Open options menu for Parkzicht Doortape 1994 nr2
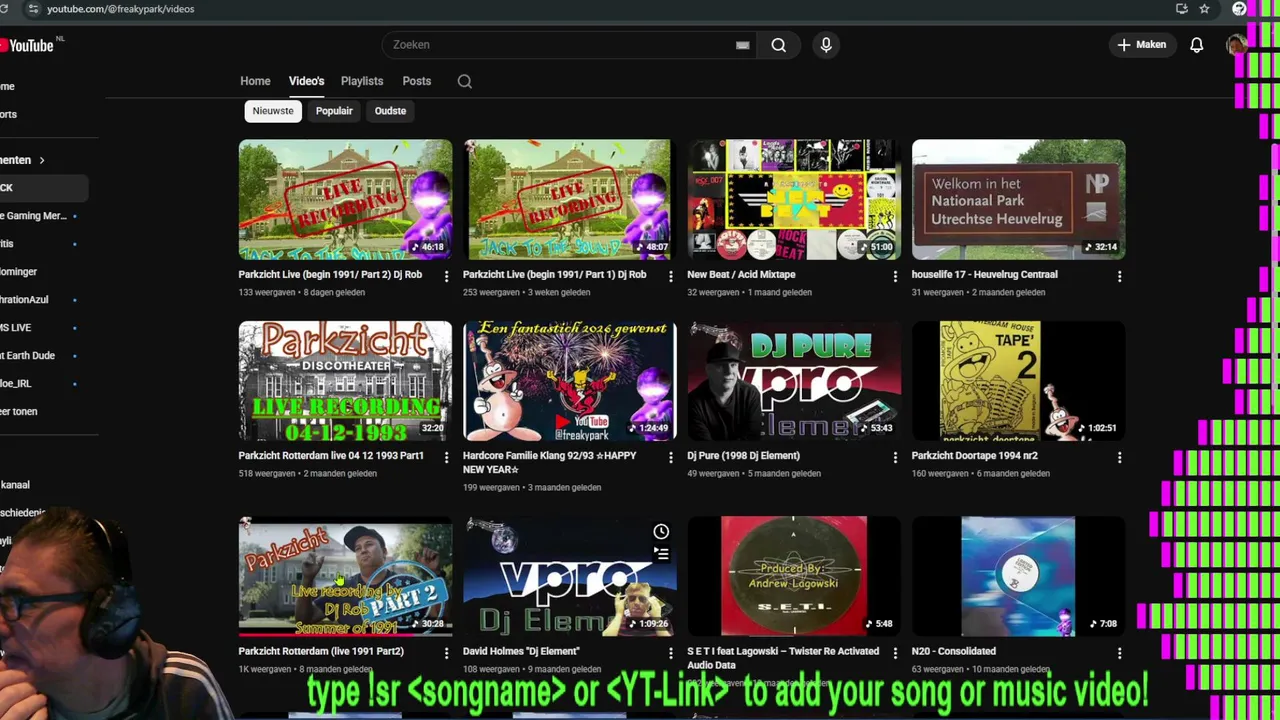 pyautogui.click(x=1119, y=457)
